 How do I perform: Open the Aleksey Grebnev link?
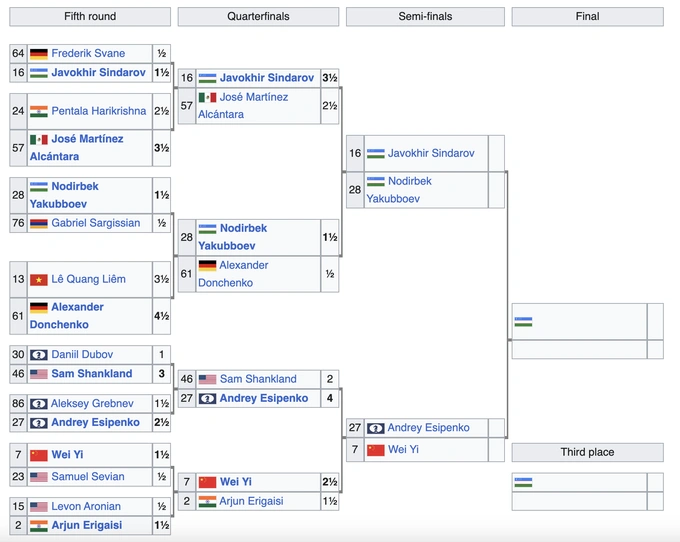pyautogui.click(x=95, y=403)
